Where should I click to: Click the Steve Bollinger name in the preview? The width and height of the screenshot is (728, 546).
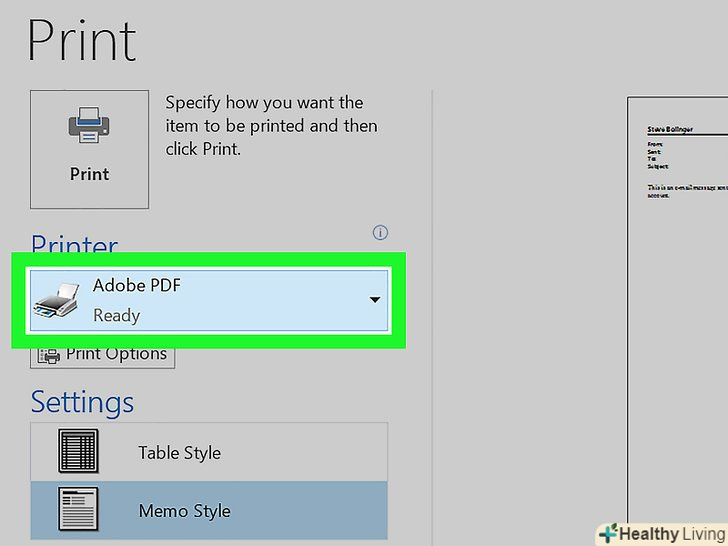pos(670,129)
